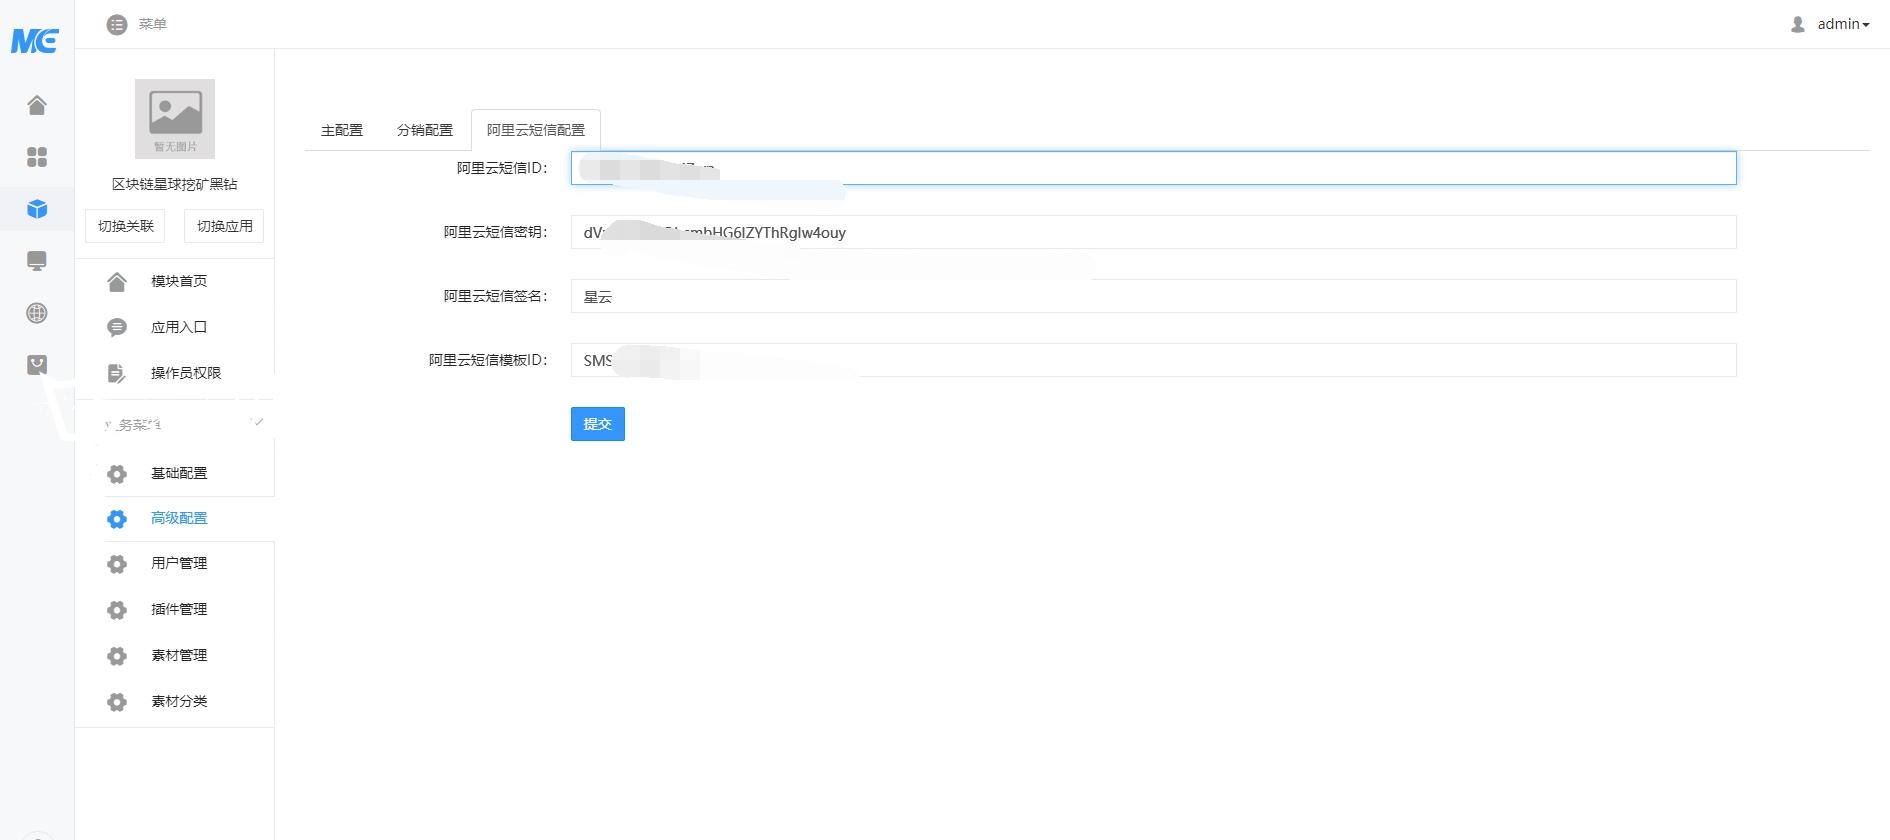Open 插件管理 in the sidebar
The width and height of the screenshot is (1890, 840).
[x=179, y=609]
